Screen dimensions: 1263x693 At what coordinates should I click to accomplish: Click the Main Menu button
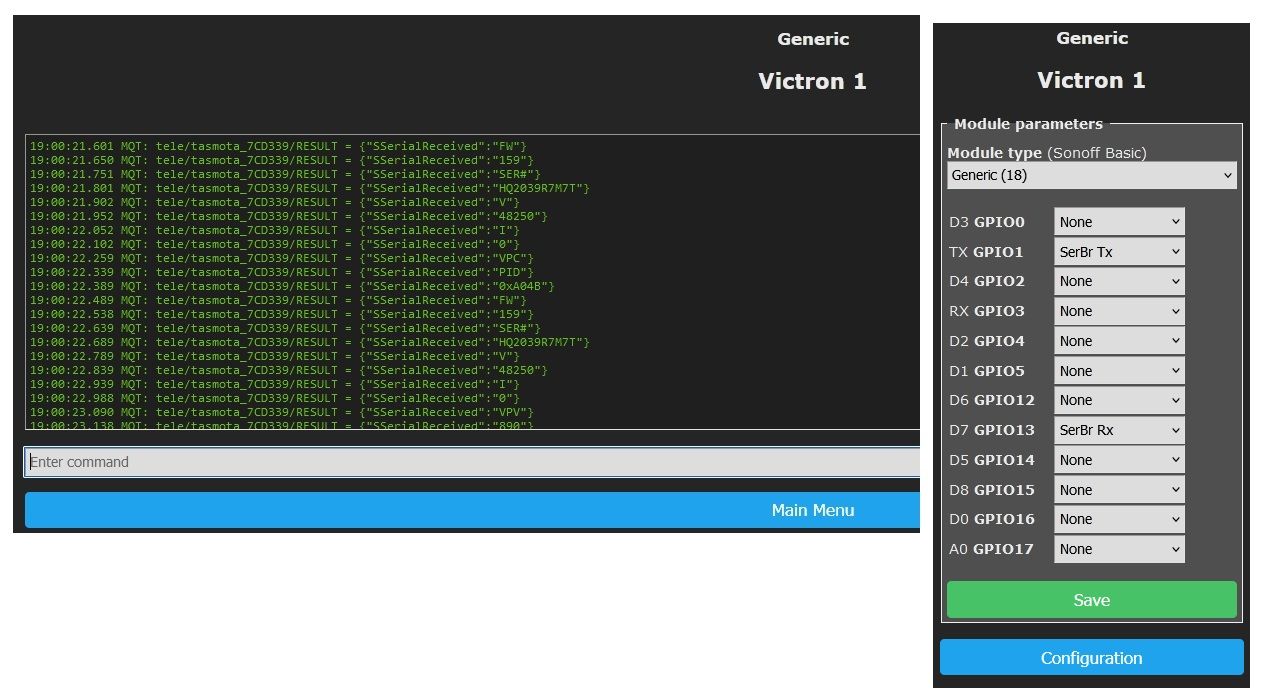pyautogui.click(x=472, y=510)
